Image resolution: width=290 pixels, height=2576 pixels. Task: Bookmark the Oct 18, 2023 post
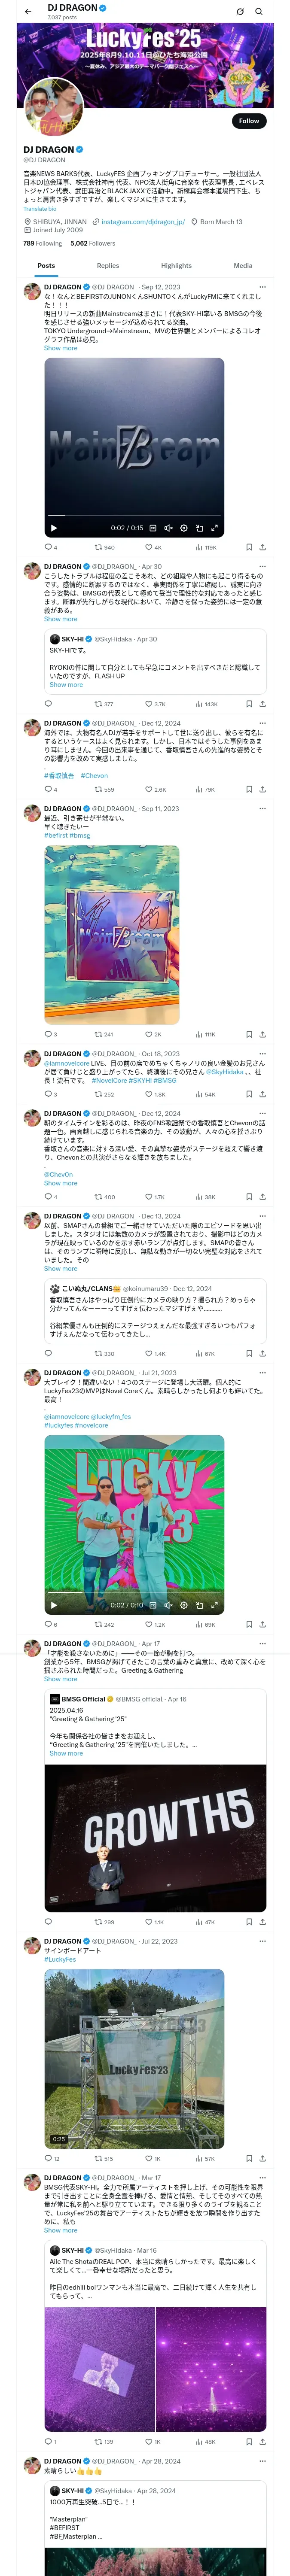click(x=249, y=1094)
